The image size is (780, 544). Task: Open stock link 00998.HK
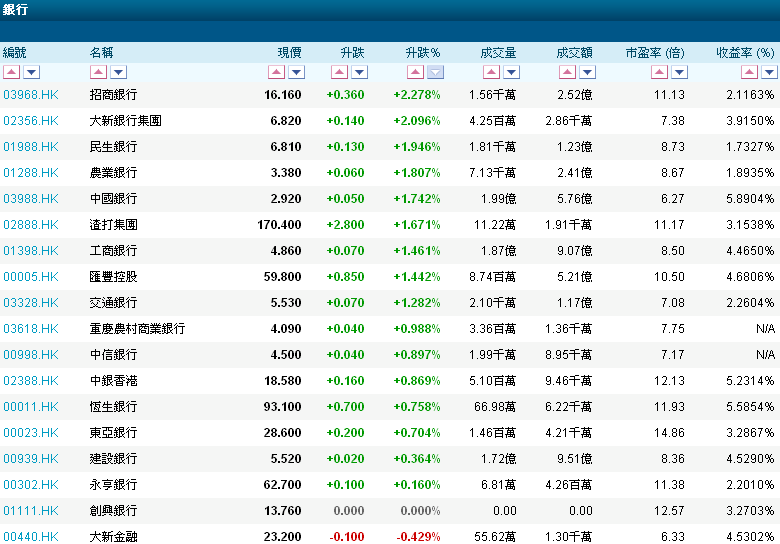pos(31,355)
